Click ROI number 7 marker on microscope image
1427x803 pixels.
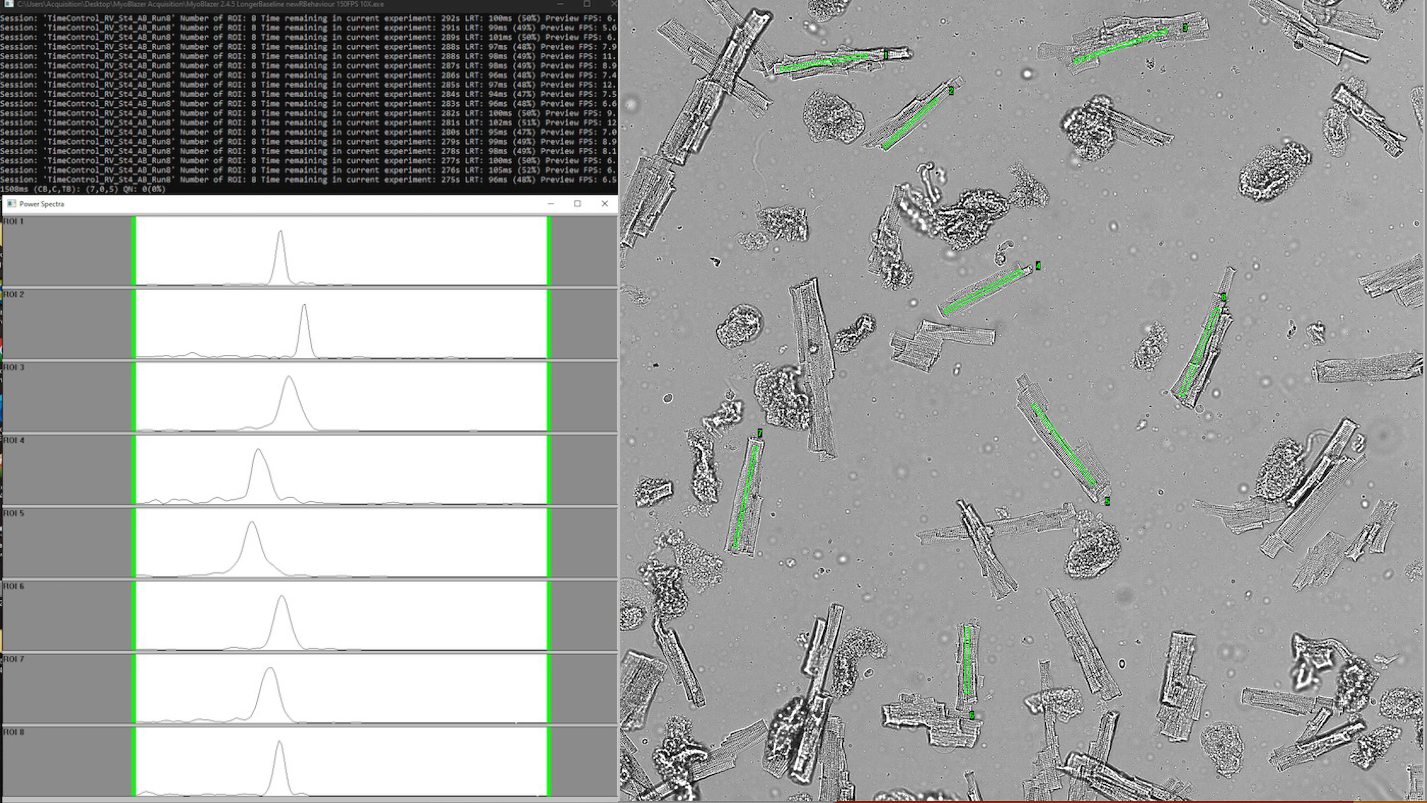pos(760,433)
